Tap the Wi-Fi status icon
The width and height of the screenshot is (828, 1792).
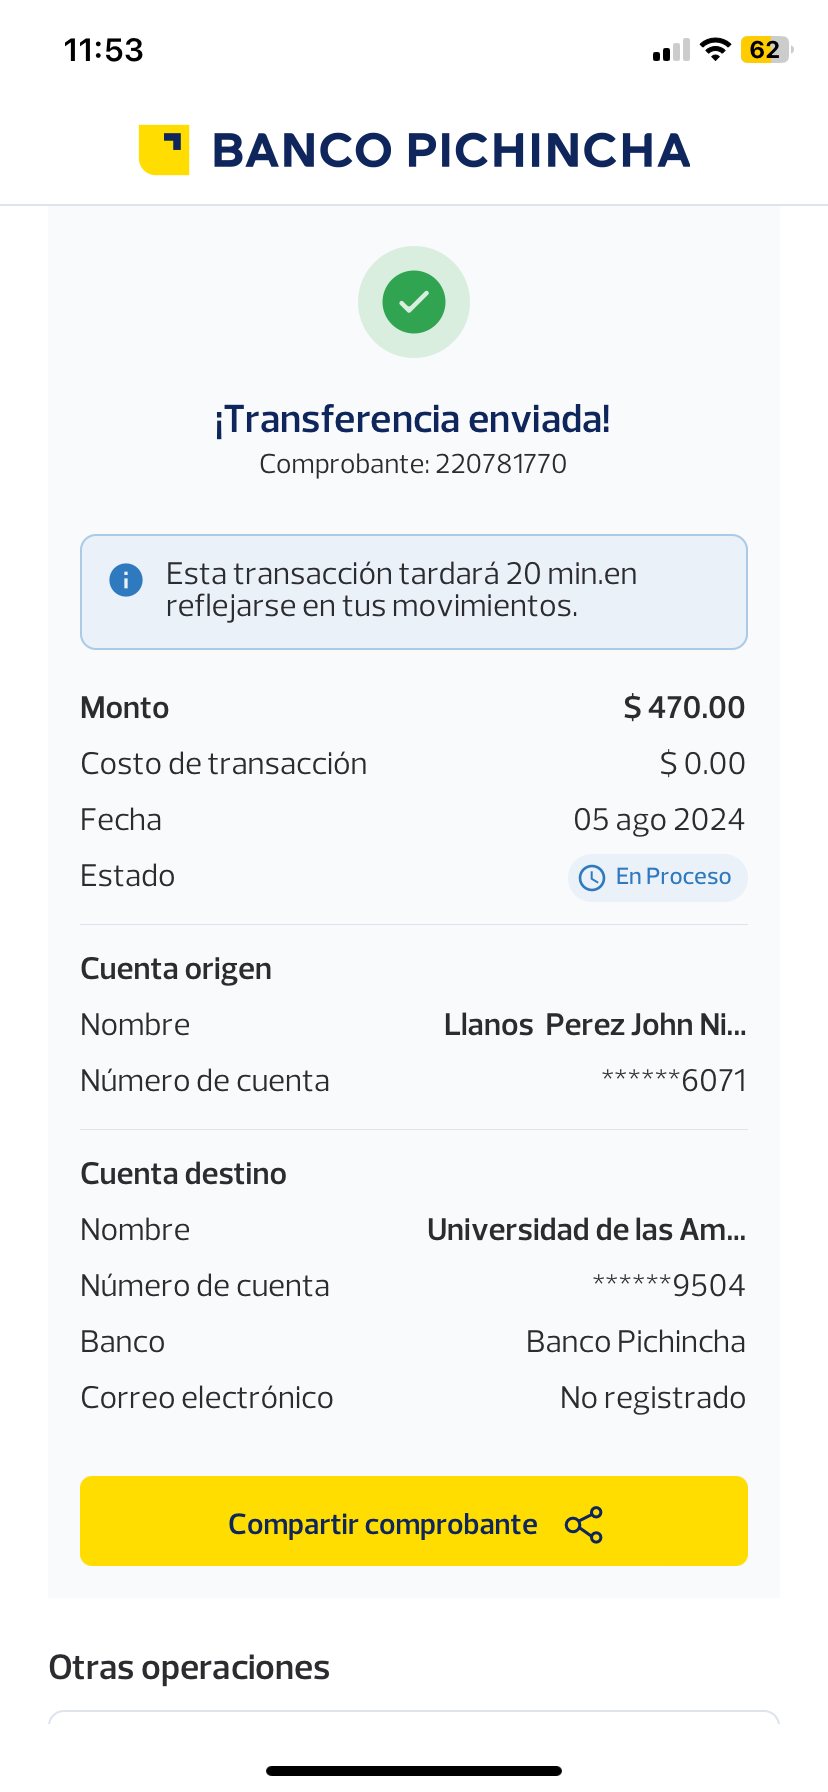click(715, 50)
